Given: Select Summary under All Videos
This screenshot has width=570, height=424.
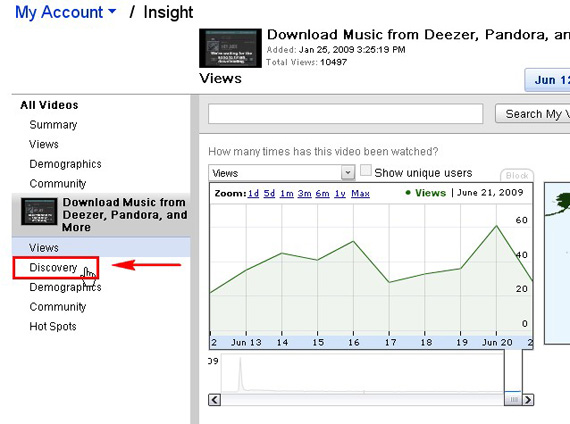Looking at the screenshot, I should click(x=53, y=125).
